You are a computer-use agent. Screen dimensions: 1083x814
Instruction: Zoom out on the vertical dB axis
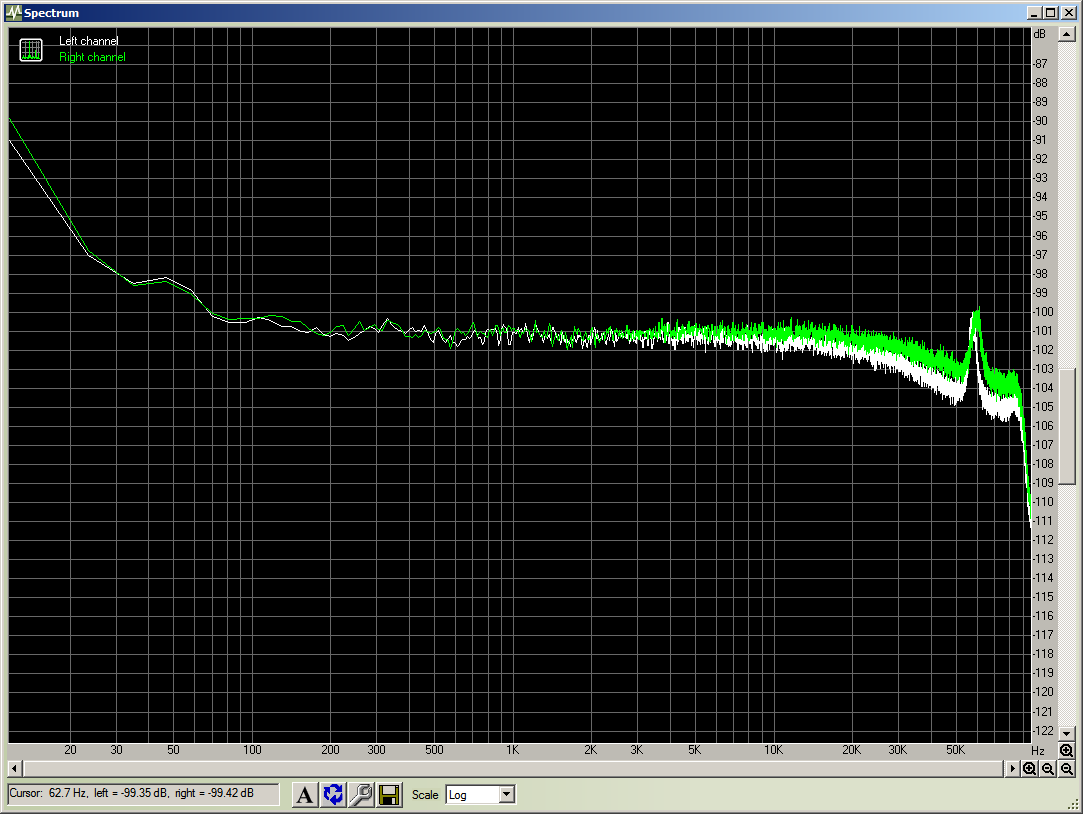(x=1066, y=768)
